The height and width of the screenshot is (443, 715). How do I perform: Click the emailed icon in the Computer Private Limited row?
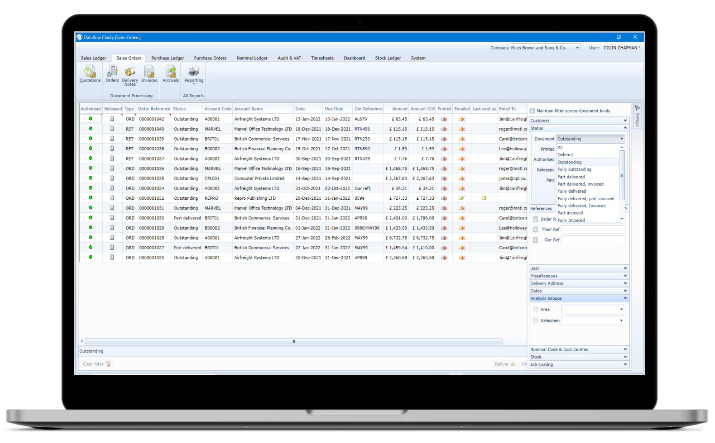[x=462, y=178]
